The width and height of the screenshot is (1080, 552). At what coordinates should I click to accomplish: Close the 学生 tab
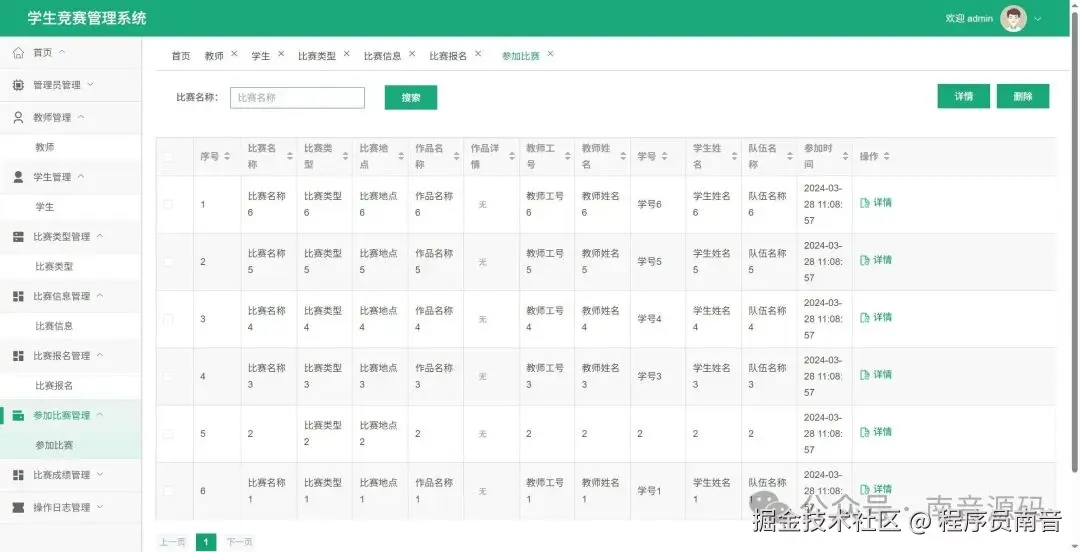point(281,53)
